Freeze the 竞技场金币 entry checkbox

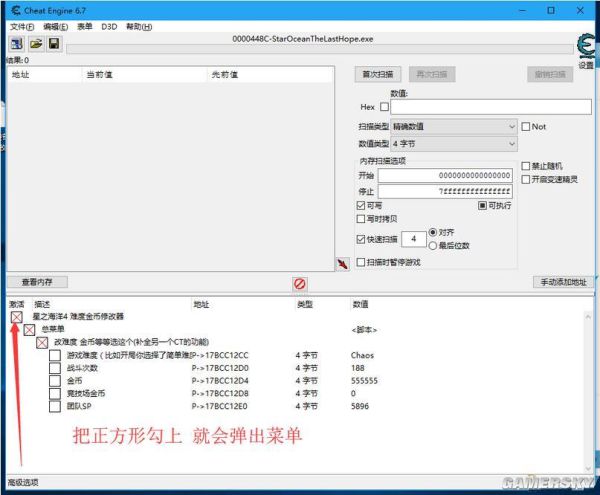(55, 393)
